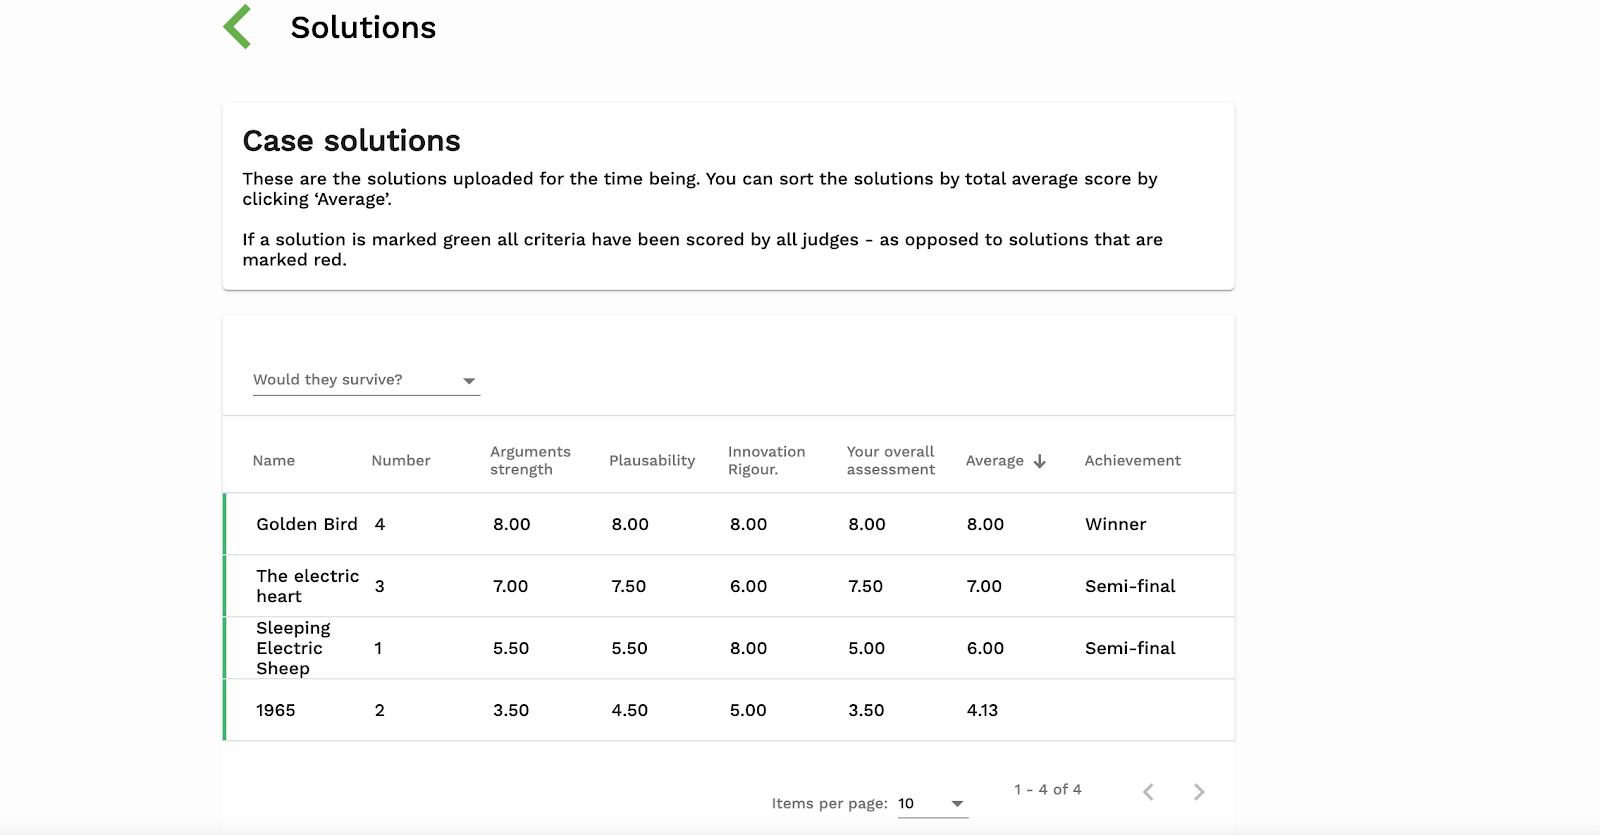The image size is (1600, 835).
Task: Sort by Number column header
Action: pos(400,461)
